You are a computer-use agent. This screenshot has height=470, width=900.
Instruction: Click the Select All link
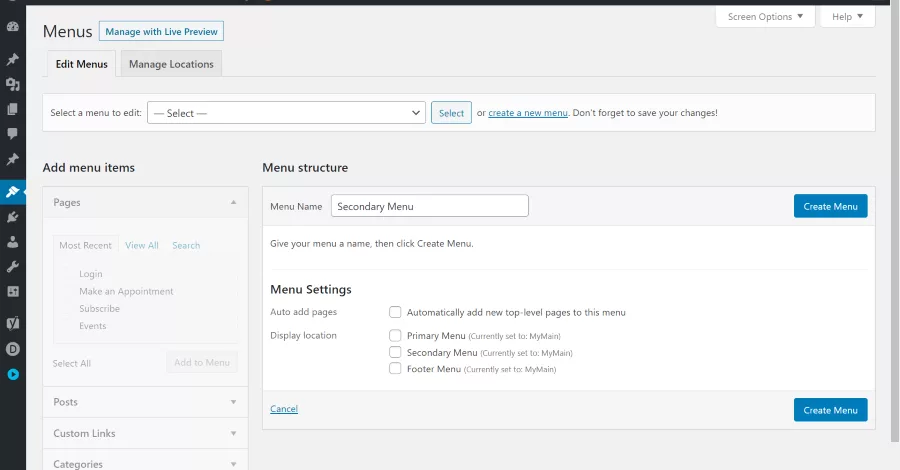coord(72,363)
